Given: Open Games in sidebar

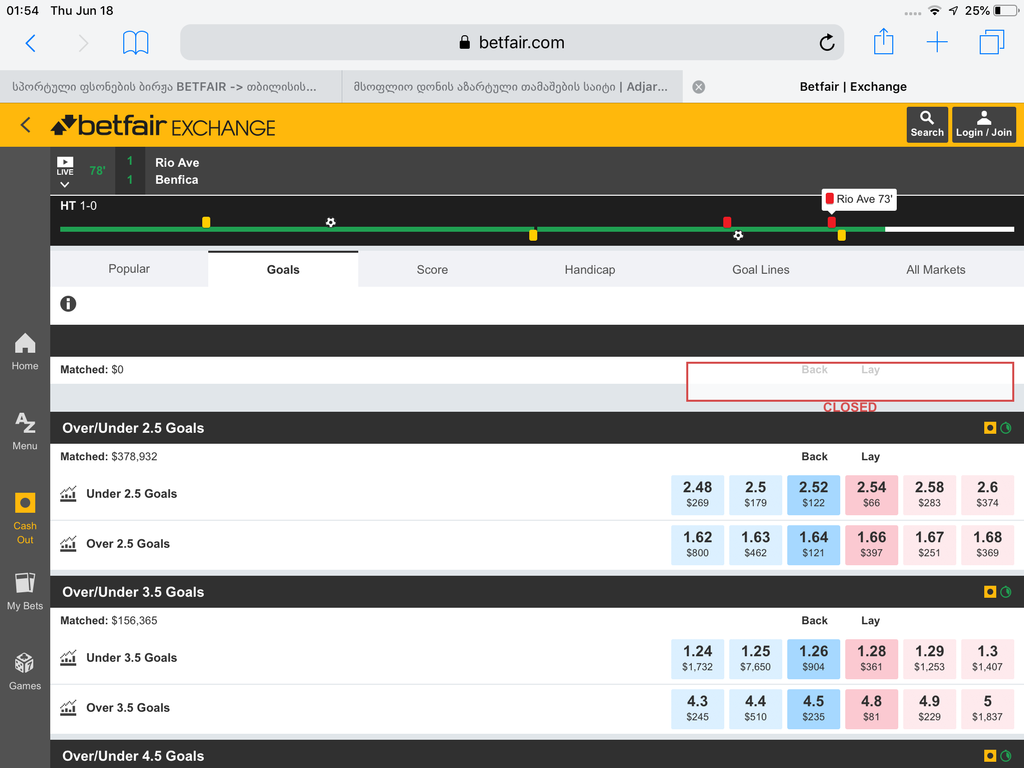Looking at the screenshot, I should [25, 671].
